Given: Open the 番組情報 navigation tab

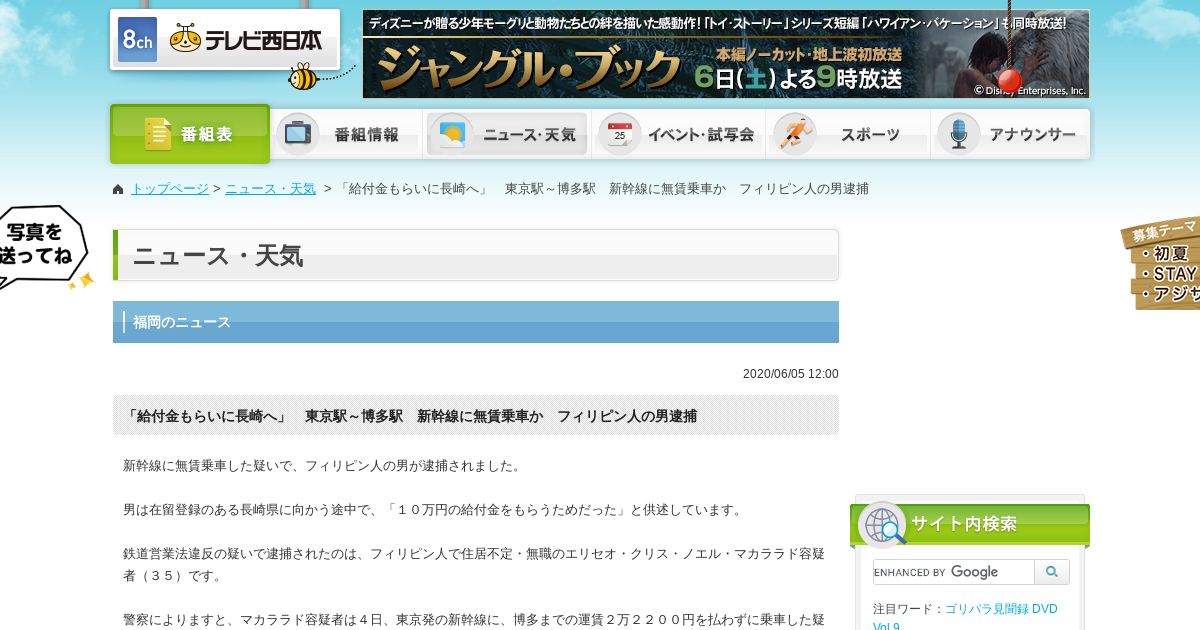Looking at the screenshot, I should tap(347, 134).
